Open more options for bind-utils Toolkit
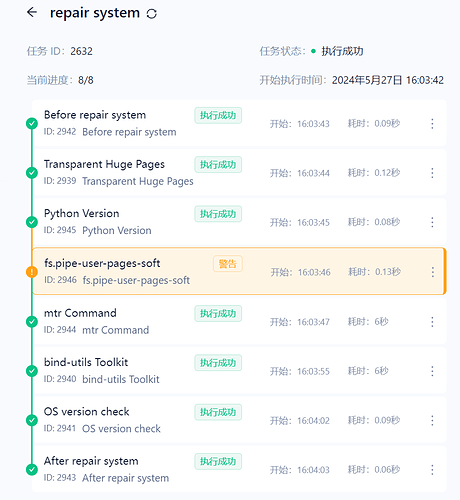This screenshot has height=500, width=460. (432, 371)
